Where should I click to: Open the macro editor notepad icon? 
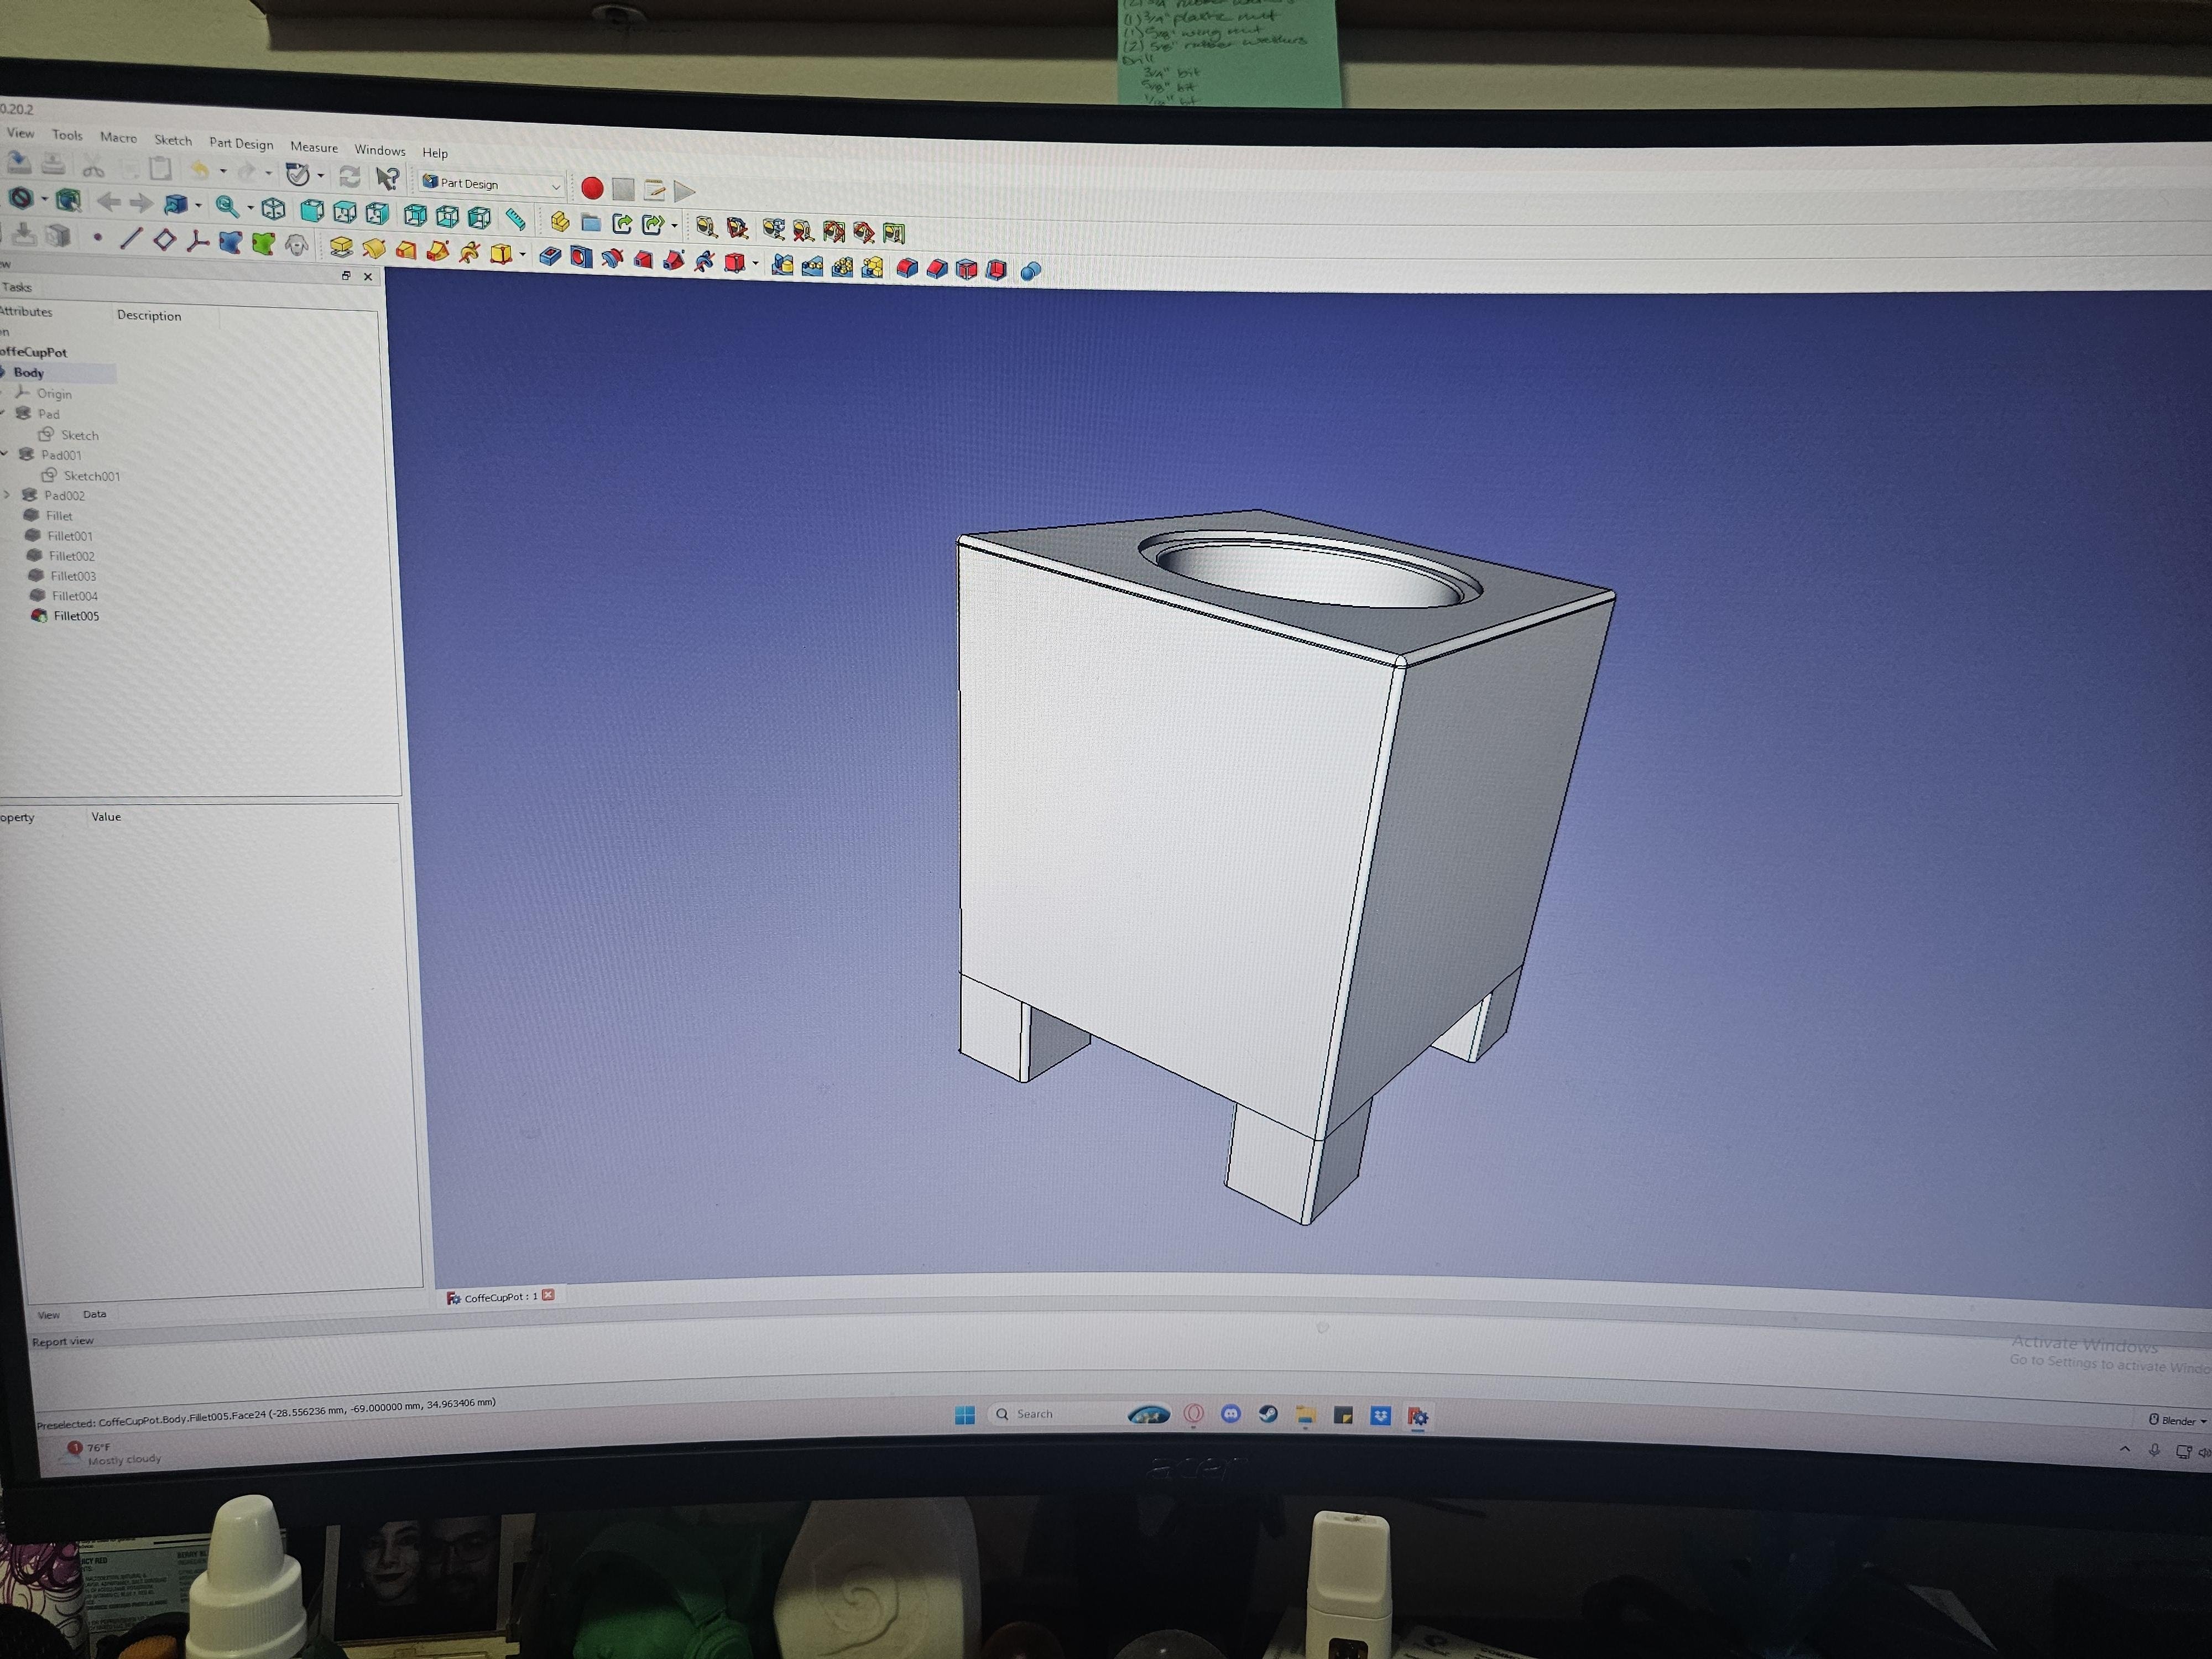654,189
